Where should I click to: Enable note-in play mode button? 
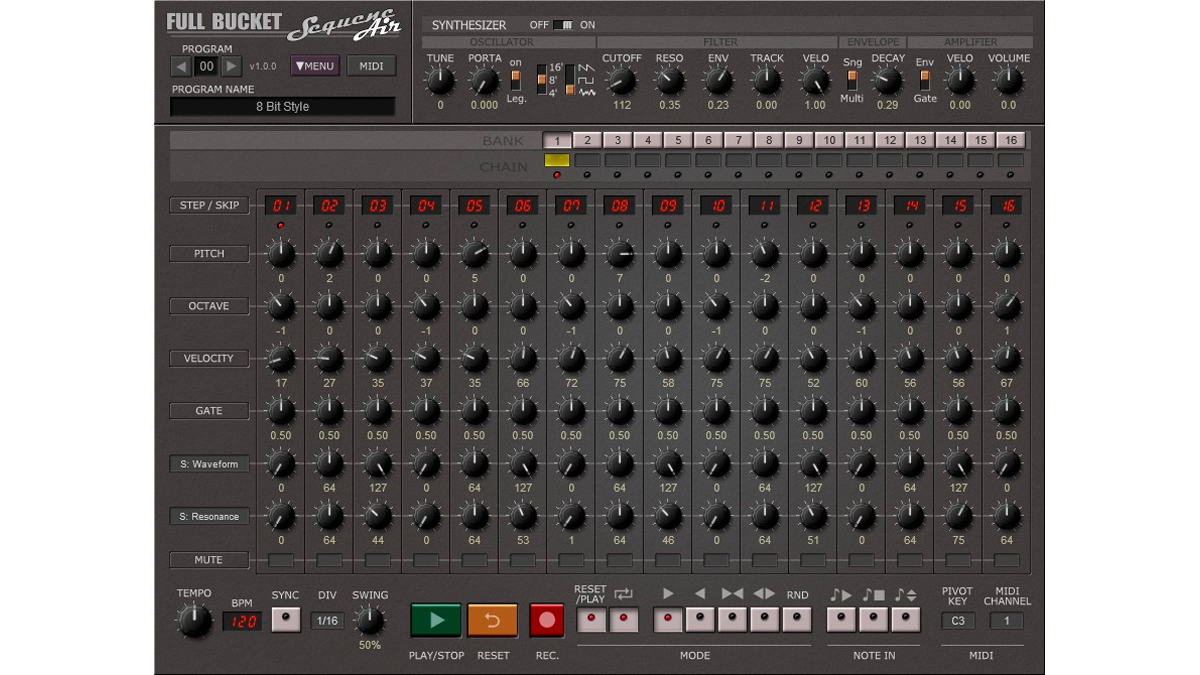click(841, 620)
